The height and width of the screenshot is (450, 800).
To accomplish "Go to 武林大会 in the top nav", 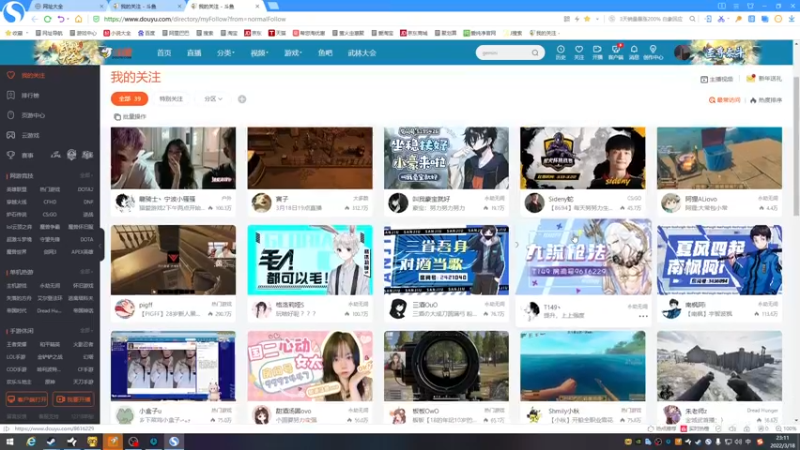I will 362,53.
